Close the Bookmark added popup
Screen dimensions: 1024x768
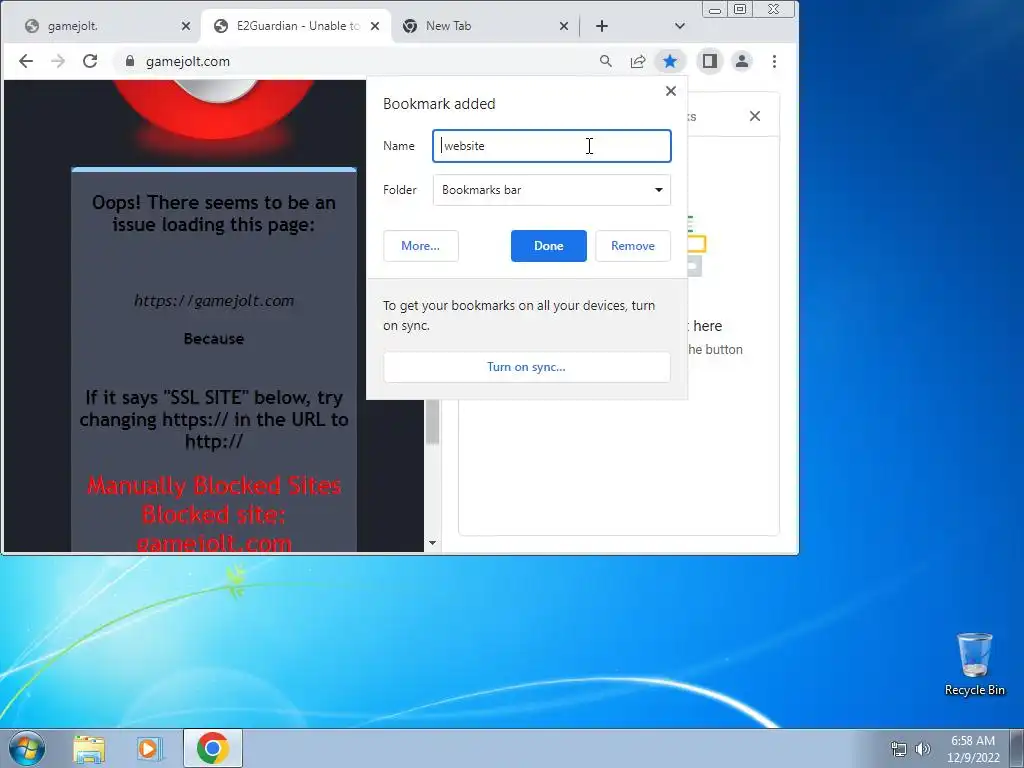tap(671, 91)
